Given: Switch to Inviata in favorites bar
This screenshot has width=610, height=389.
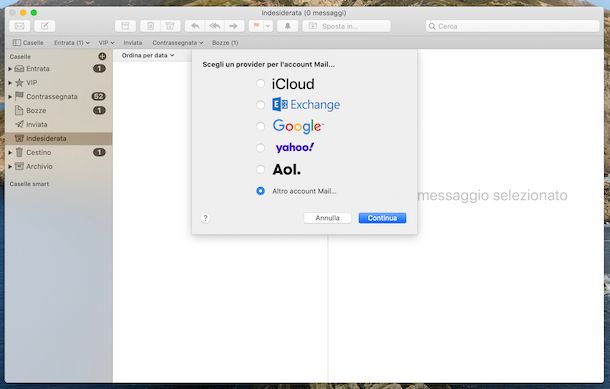Looking at the screenshot, I should coord(133,43).
